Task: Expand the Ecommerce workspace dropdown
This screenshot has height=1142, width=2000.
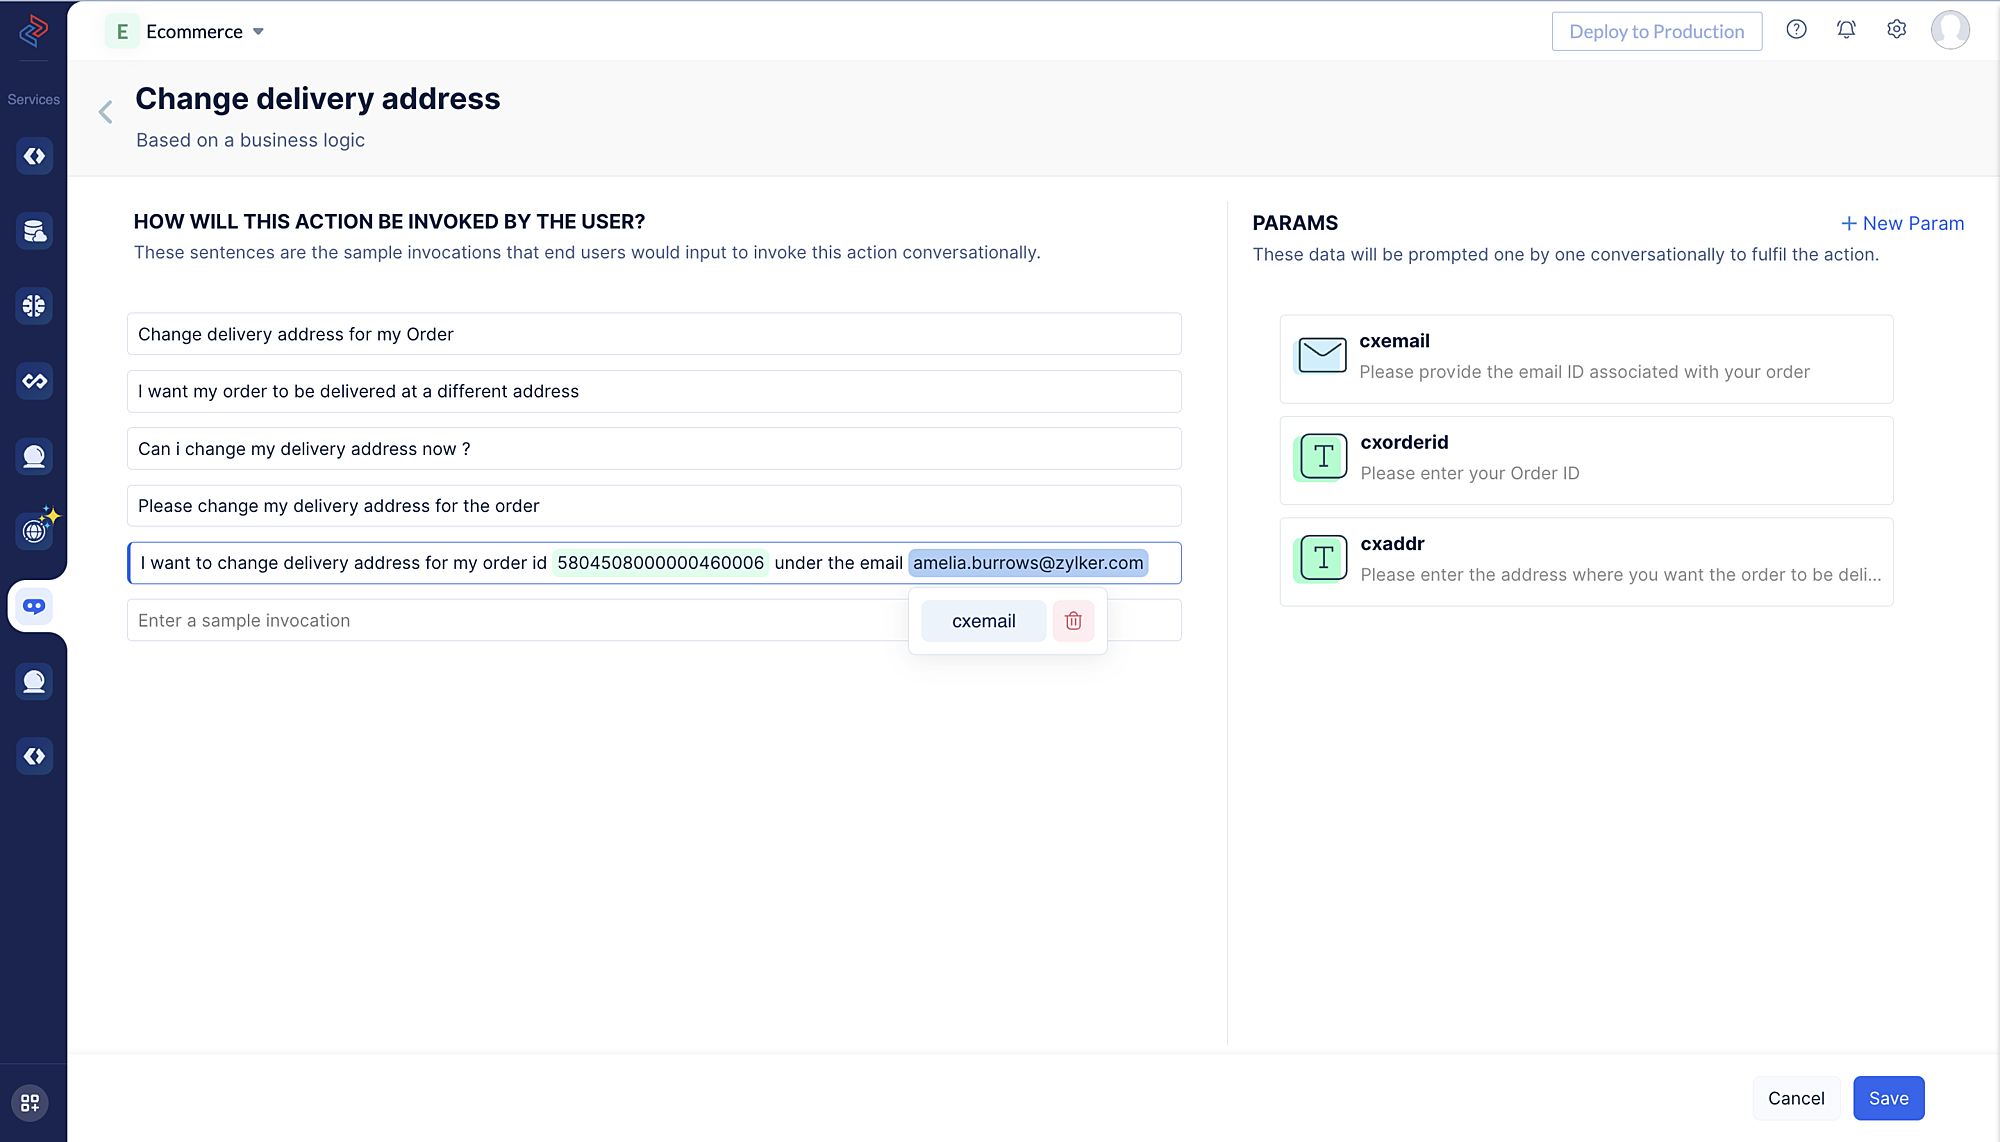Action: (260, 30)
